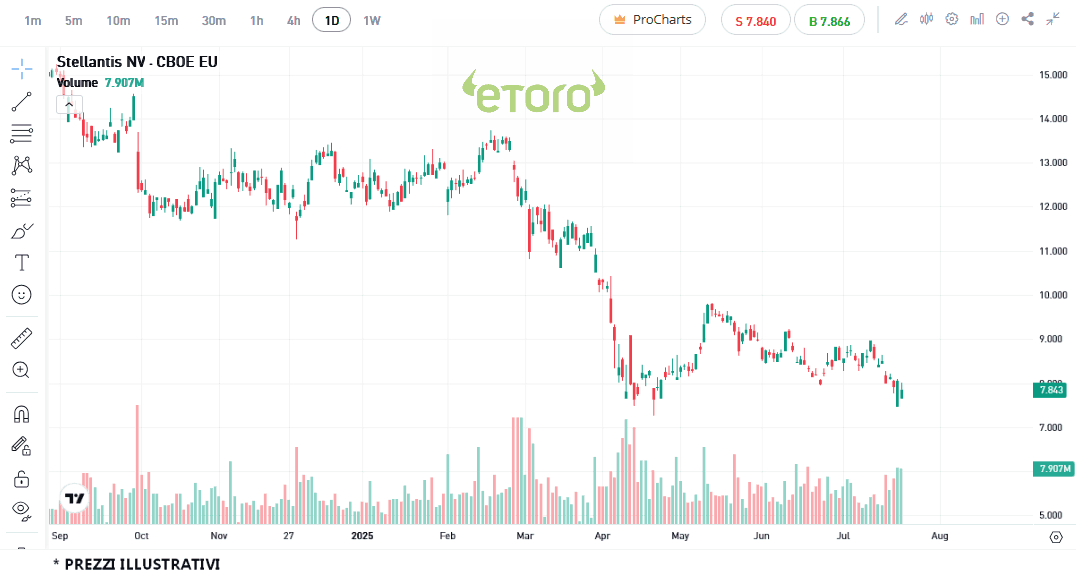The width and height of the screenshot is (1076, 574).
Task: Open the candlestick chart type menu
Action: [x=926, y=19]
